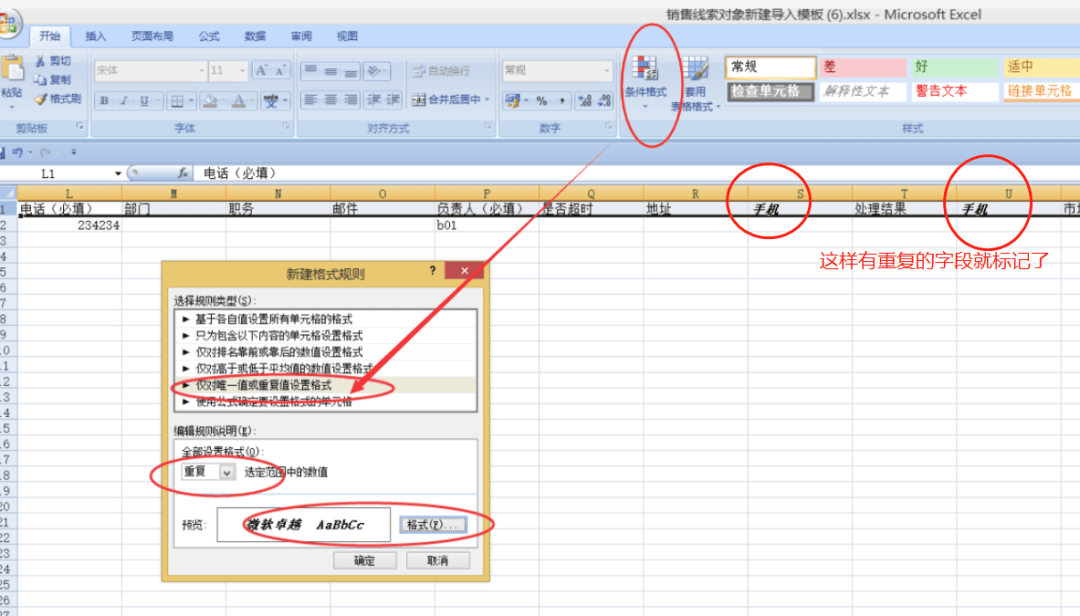Click the Cut (剪切) scissors icon
Image resolution: width=1080 pixels, height=616 pixels.
(x=40, y=61)
